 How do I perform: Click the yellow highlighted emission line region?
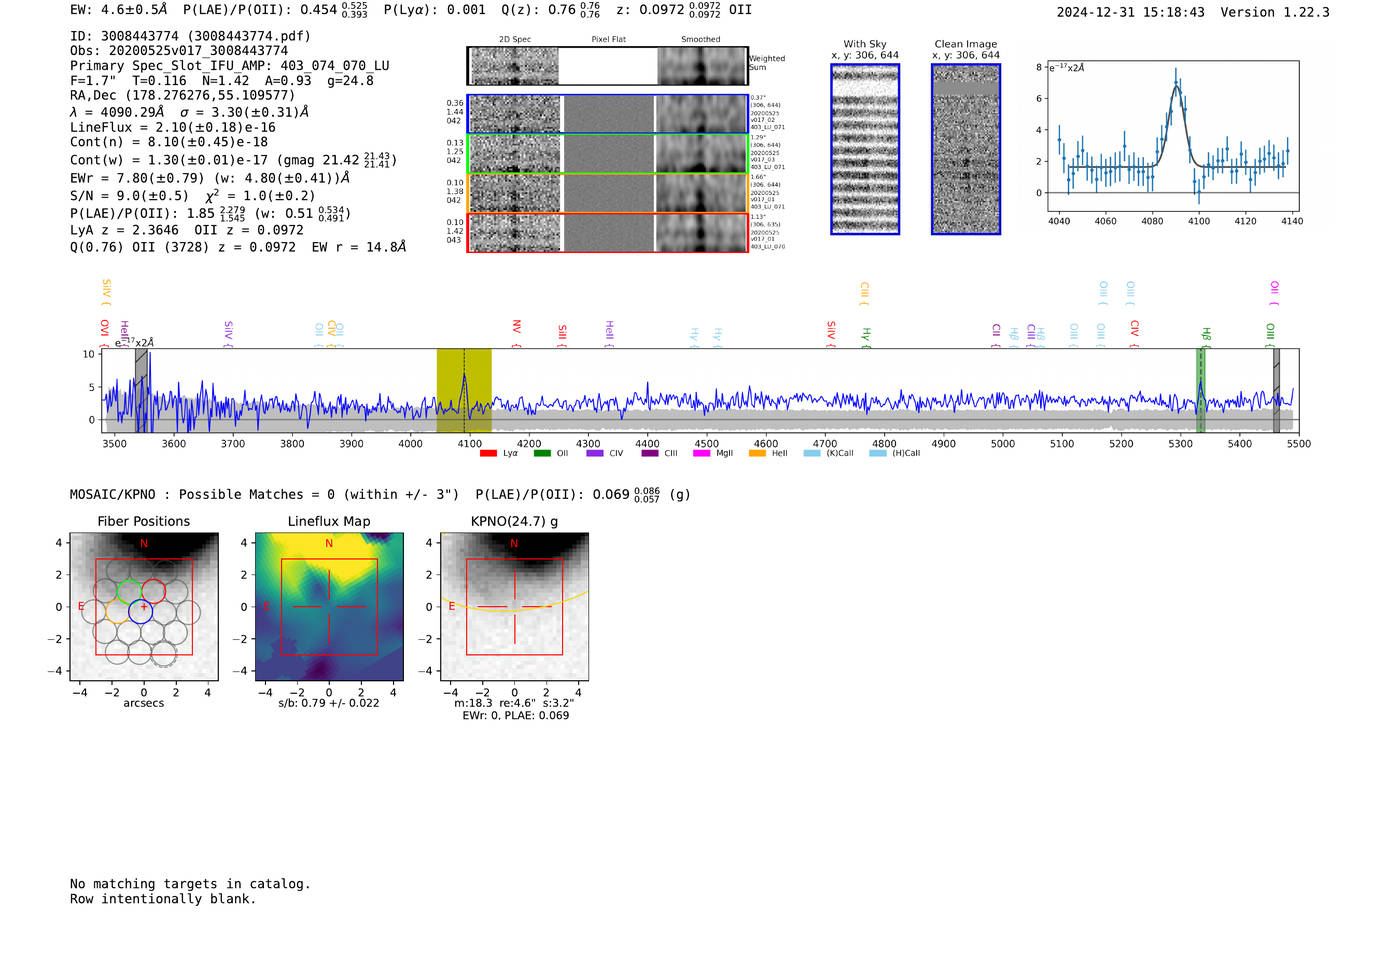(x=464, y=391)
